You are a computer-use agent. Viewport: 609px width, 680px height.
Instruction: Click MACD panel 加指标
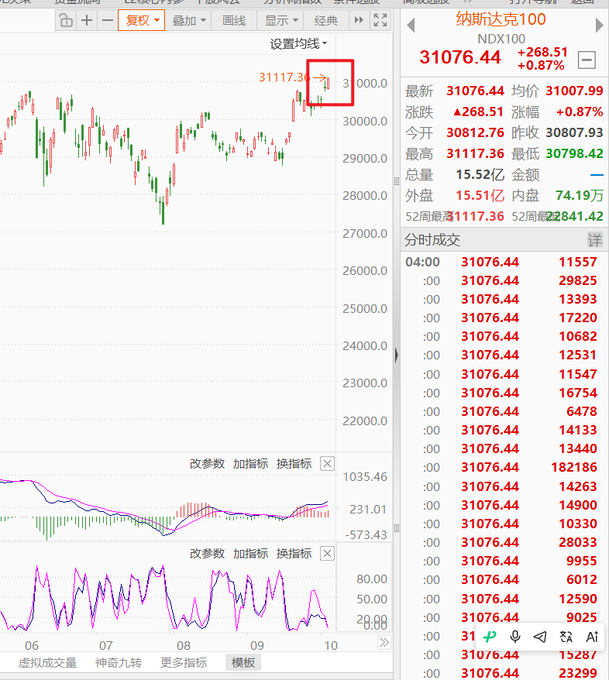click(250, 464)
